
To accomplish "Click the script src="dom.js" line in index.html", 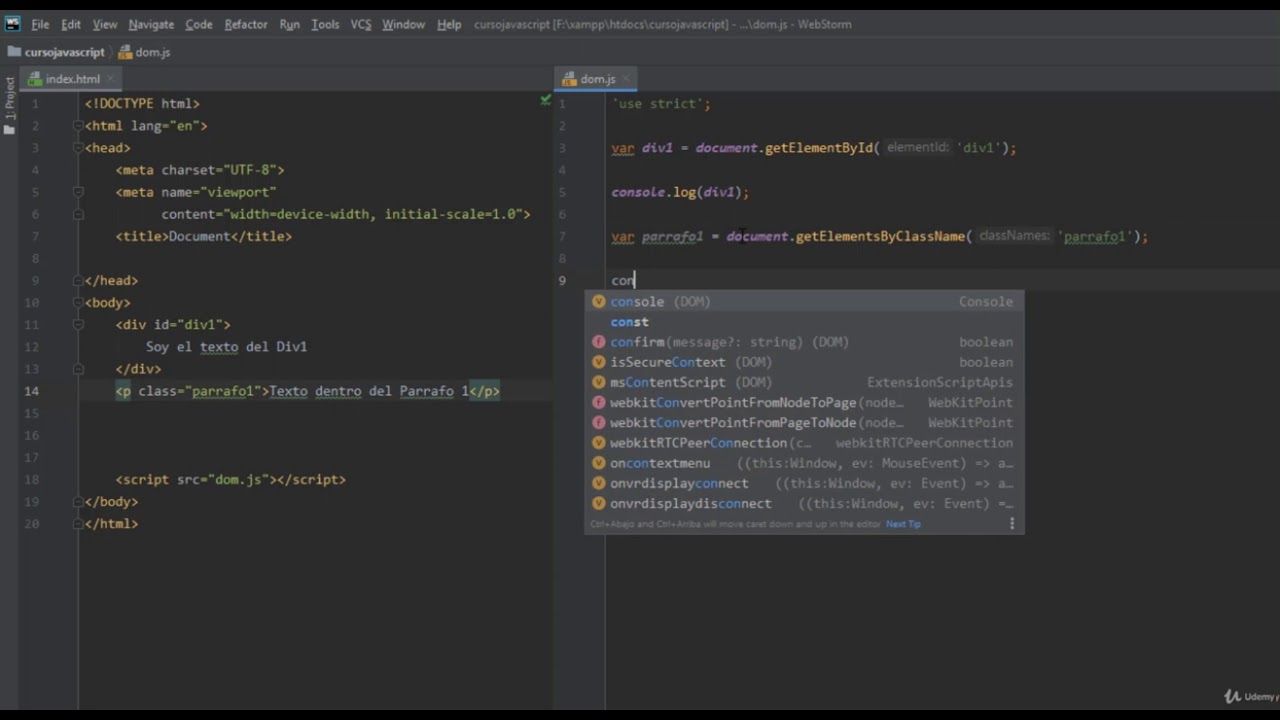I will click(x=230, y=480).
